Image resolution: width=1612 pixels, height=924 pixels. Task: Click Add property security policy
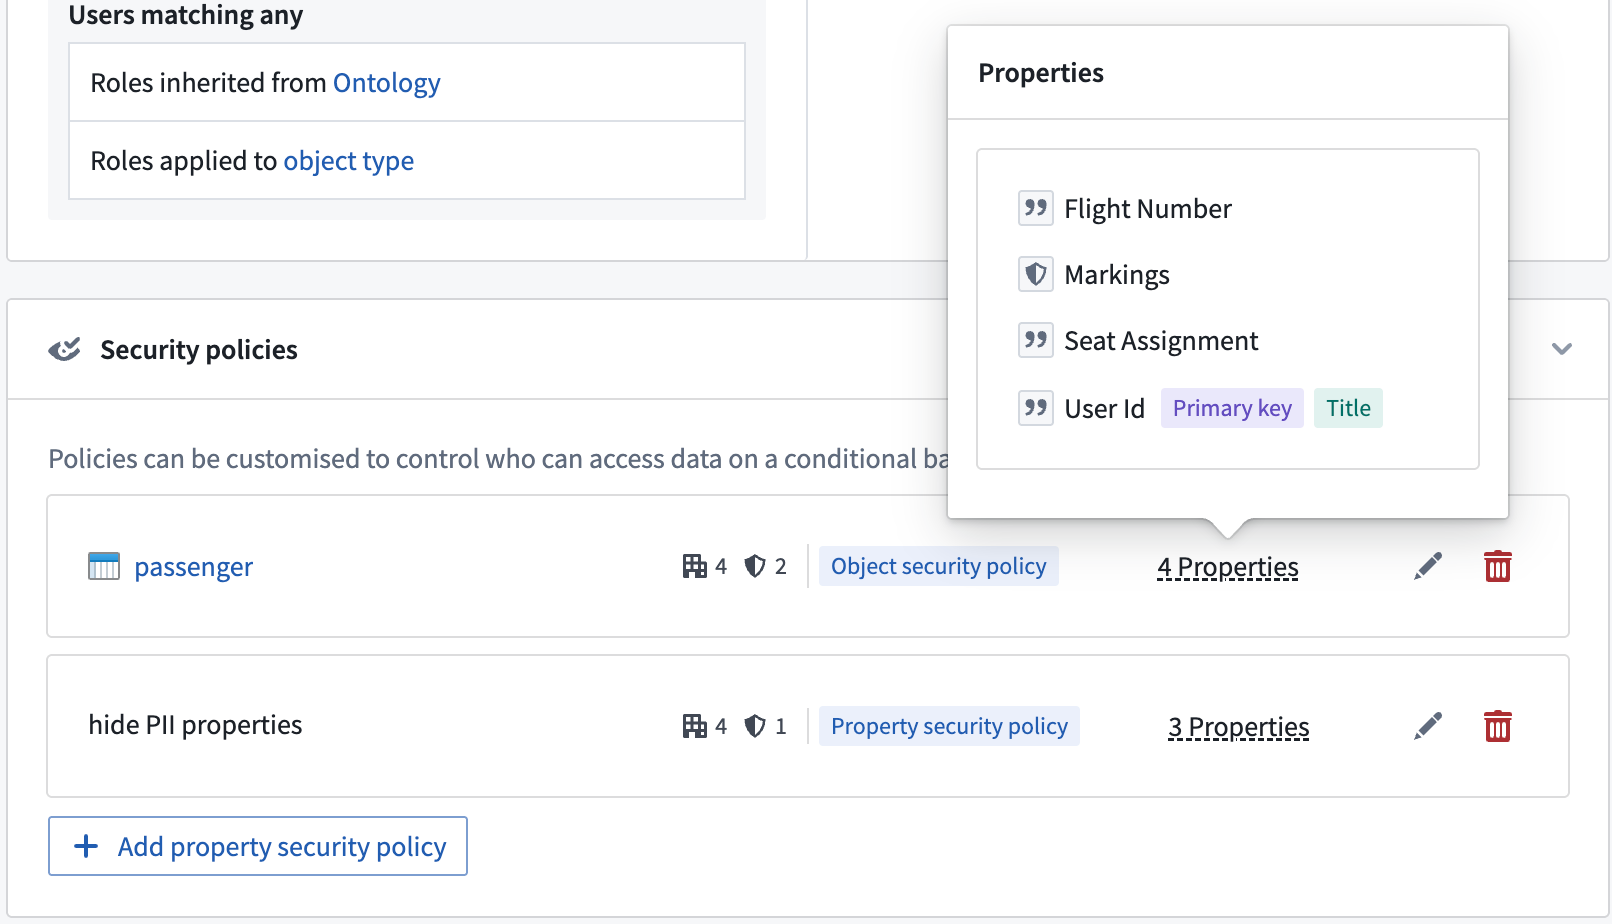pos(257,846)
